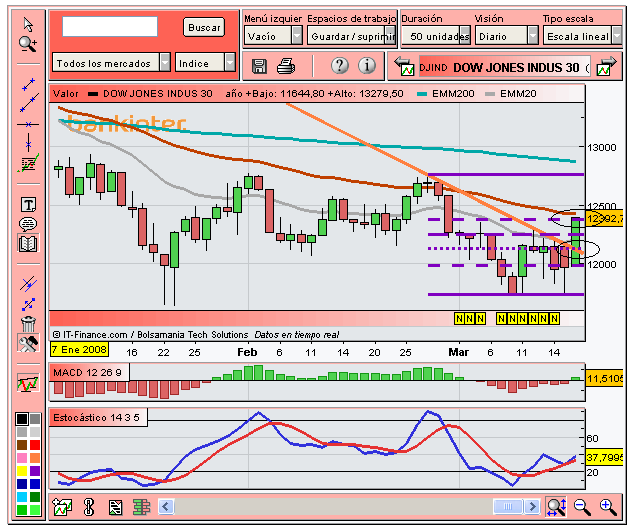Select the move-object diagonal arrows tool
The height and width of the screenshot is (531, 632).
(x=28, y=304)
